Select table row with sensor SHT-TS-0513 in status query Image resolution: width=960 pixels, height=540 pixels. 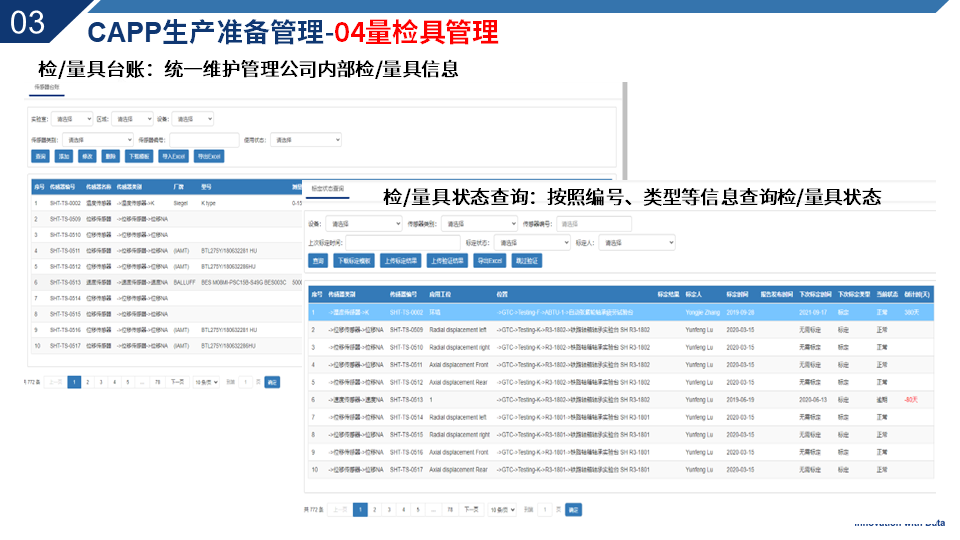coord(620,399)
